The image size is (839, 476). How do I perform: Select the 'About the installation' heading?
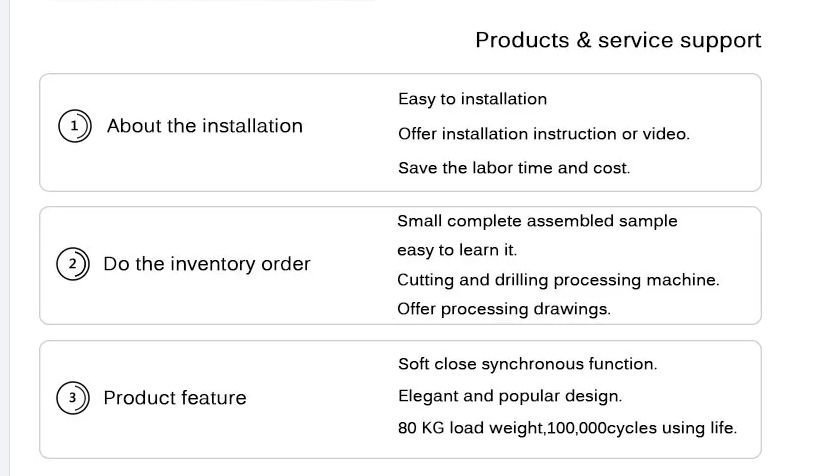click(205, 126)
